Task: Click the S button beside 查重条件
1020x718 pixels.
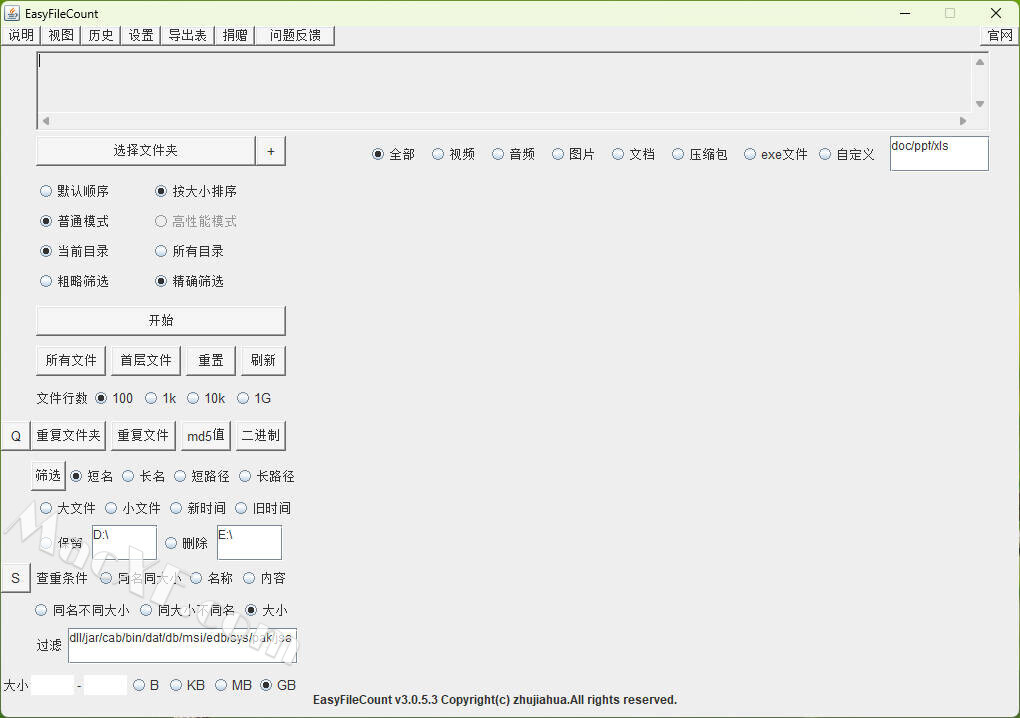Action: click(x=15, y=578)
